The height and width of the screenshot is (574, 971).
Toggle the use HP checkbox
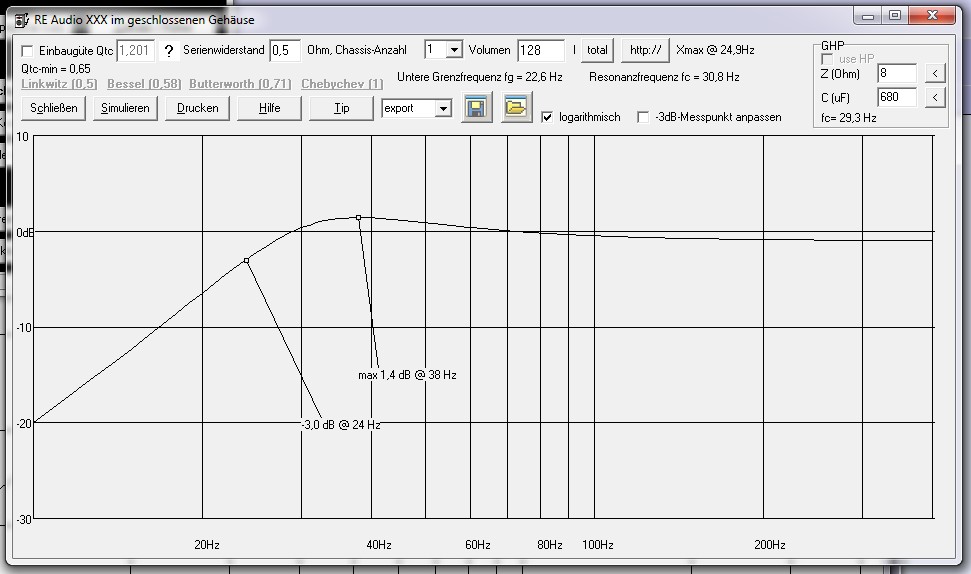(827, 59)
